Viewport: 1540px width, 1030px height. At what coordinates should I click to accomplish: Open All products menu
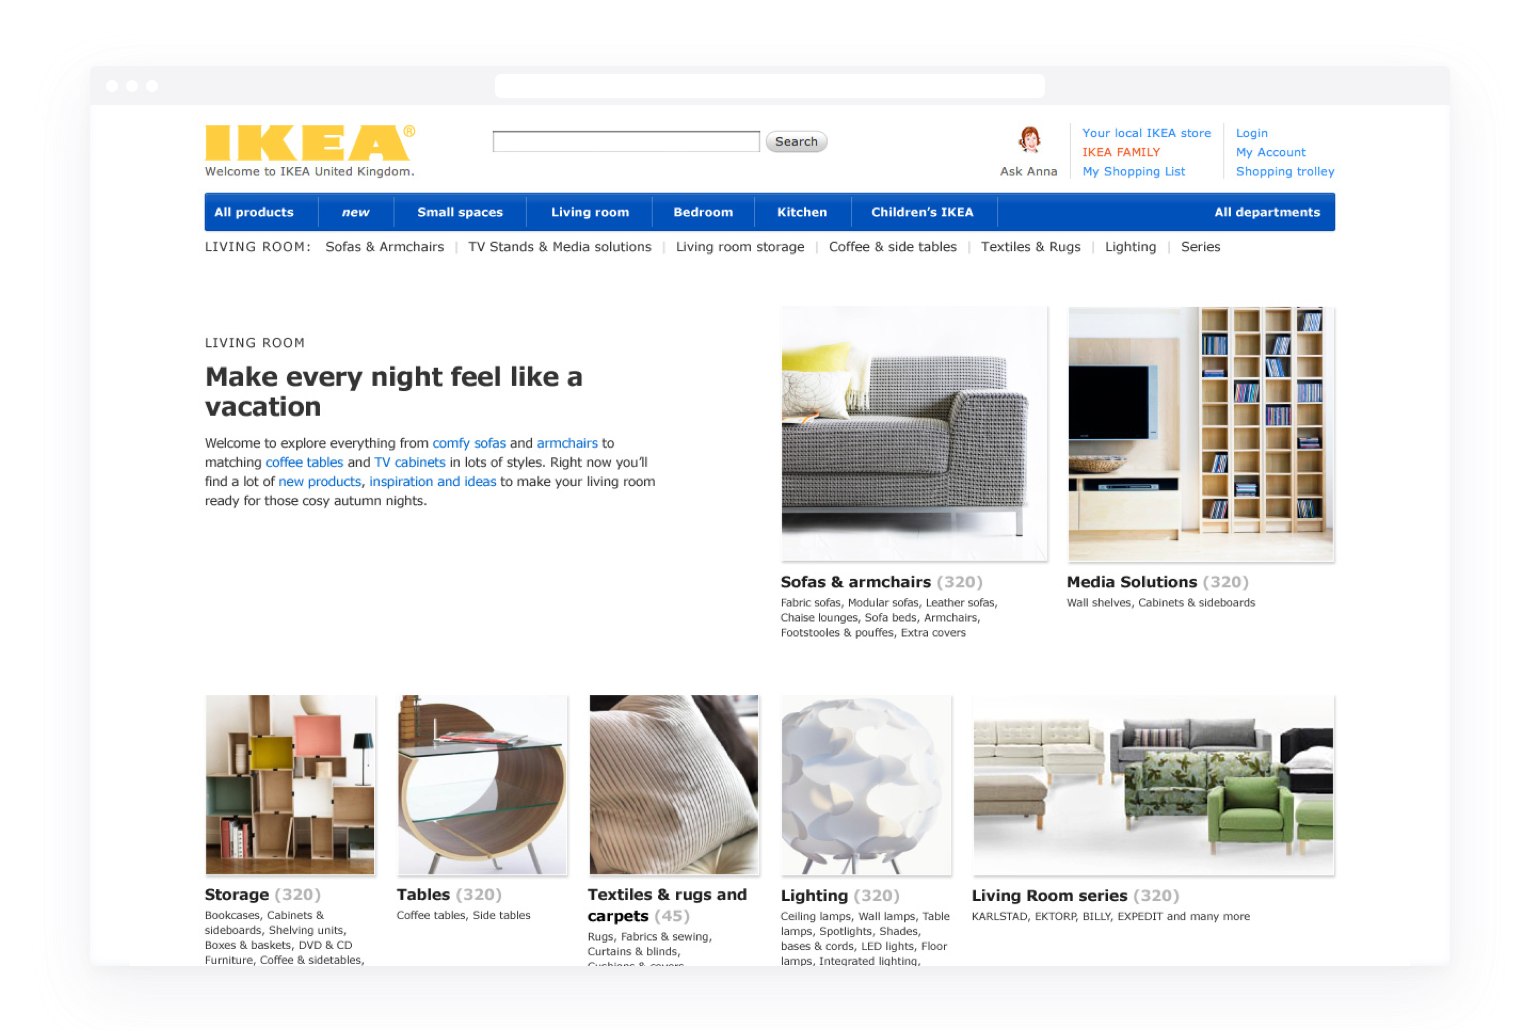pos(254,212)
